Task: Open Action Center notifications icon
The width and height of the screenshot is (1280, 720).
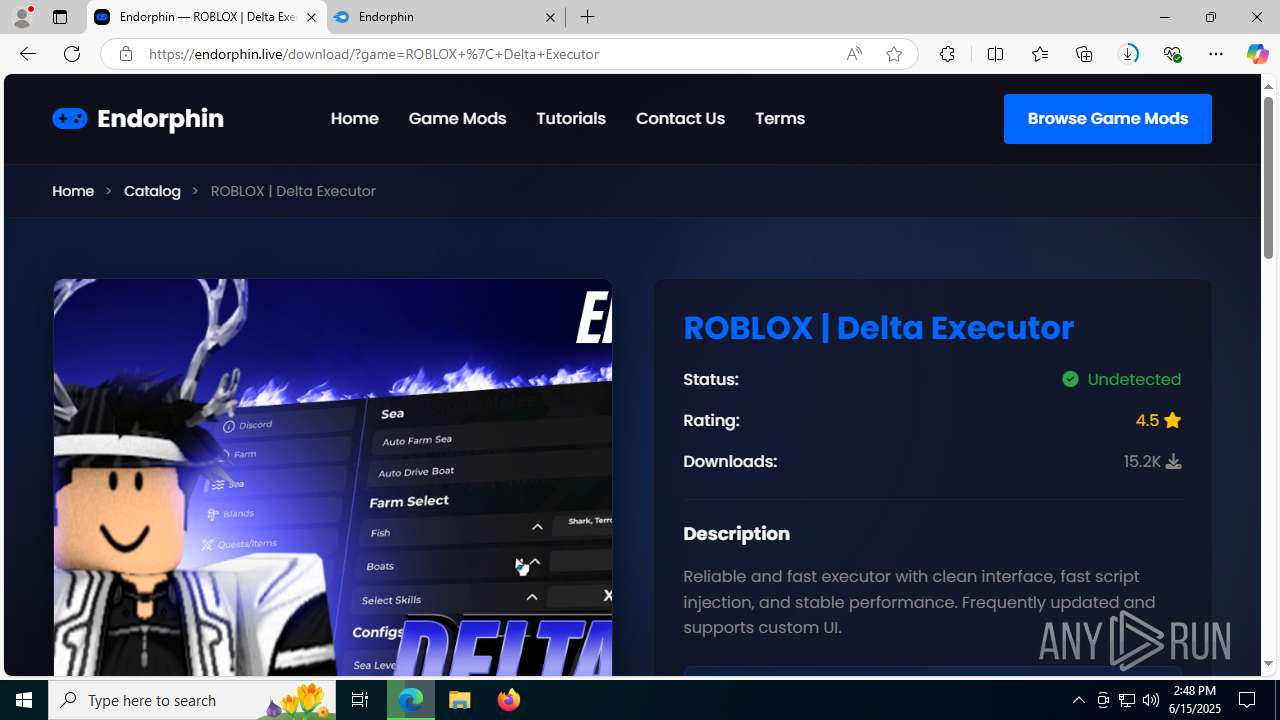Action: coord(1247,700)
